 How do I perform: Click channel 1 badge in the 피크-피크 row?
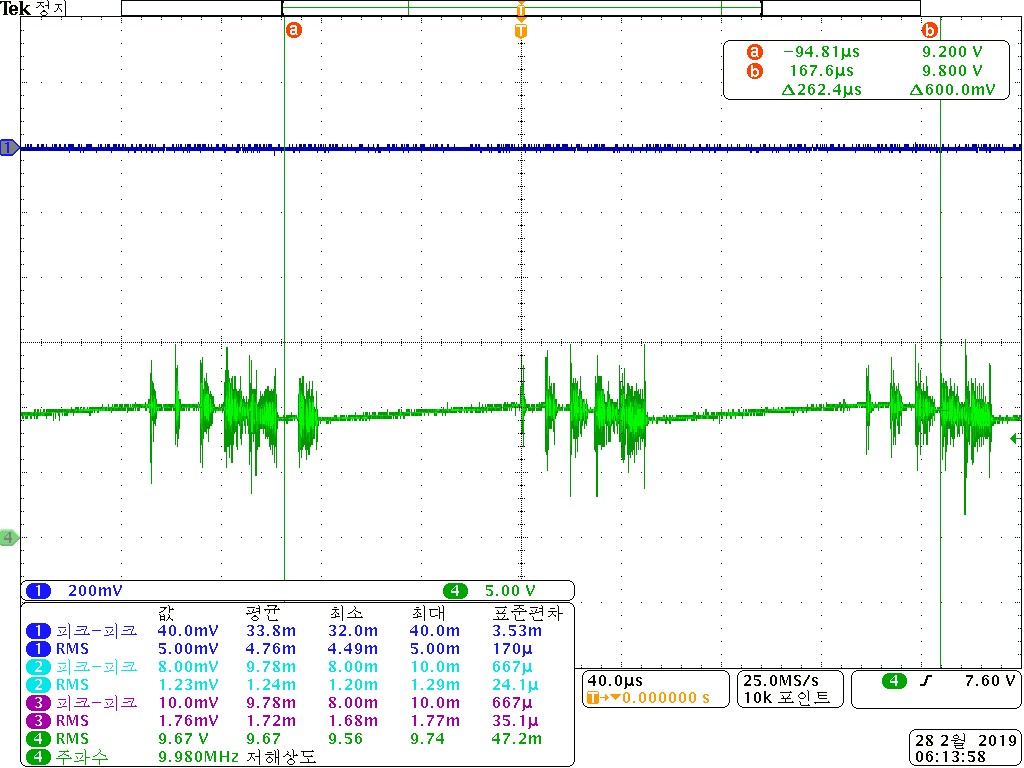[39, 631]
